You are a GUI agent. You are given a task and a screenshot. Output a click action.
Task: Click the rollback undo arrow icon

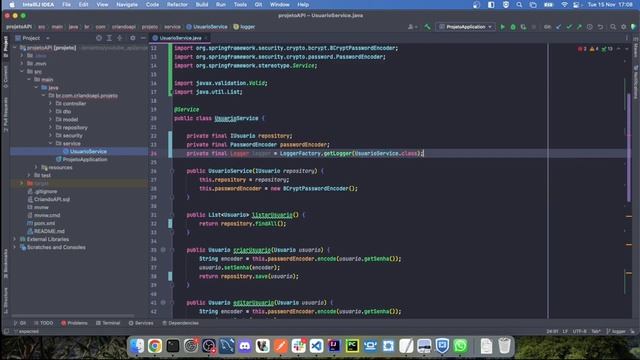[600, 27]
